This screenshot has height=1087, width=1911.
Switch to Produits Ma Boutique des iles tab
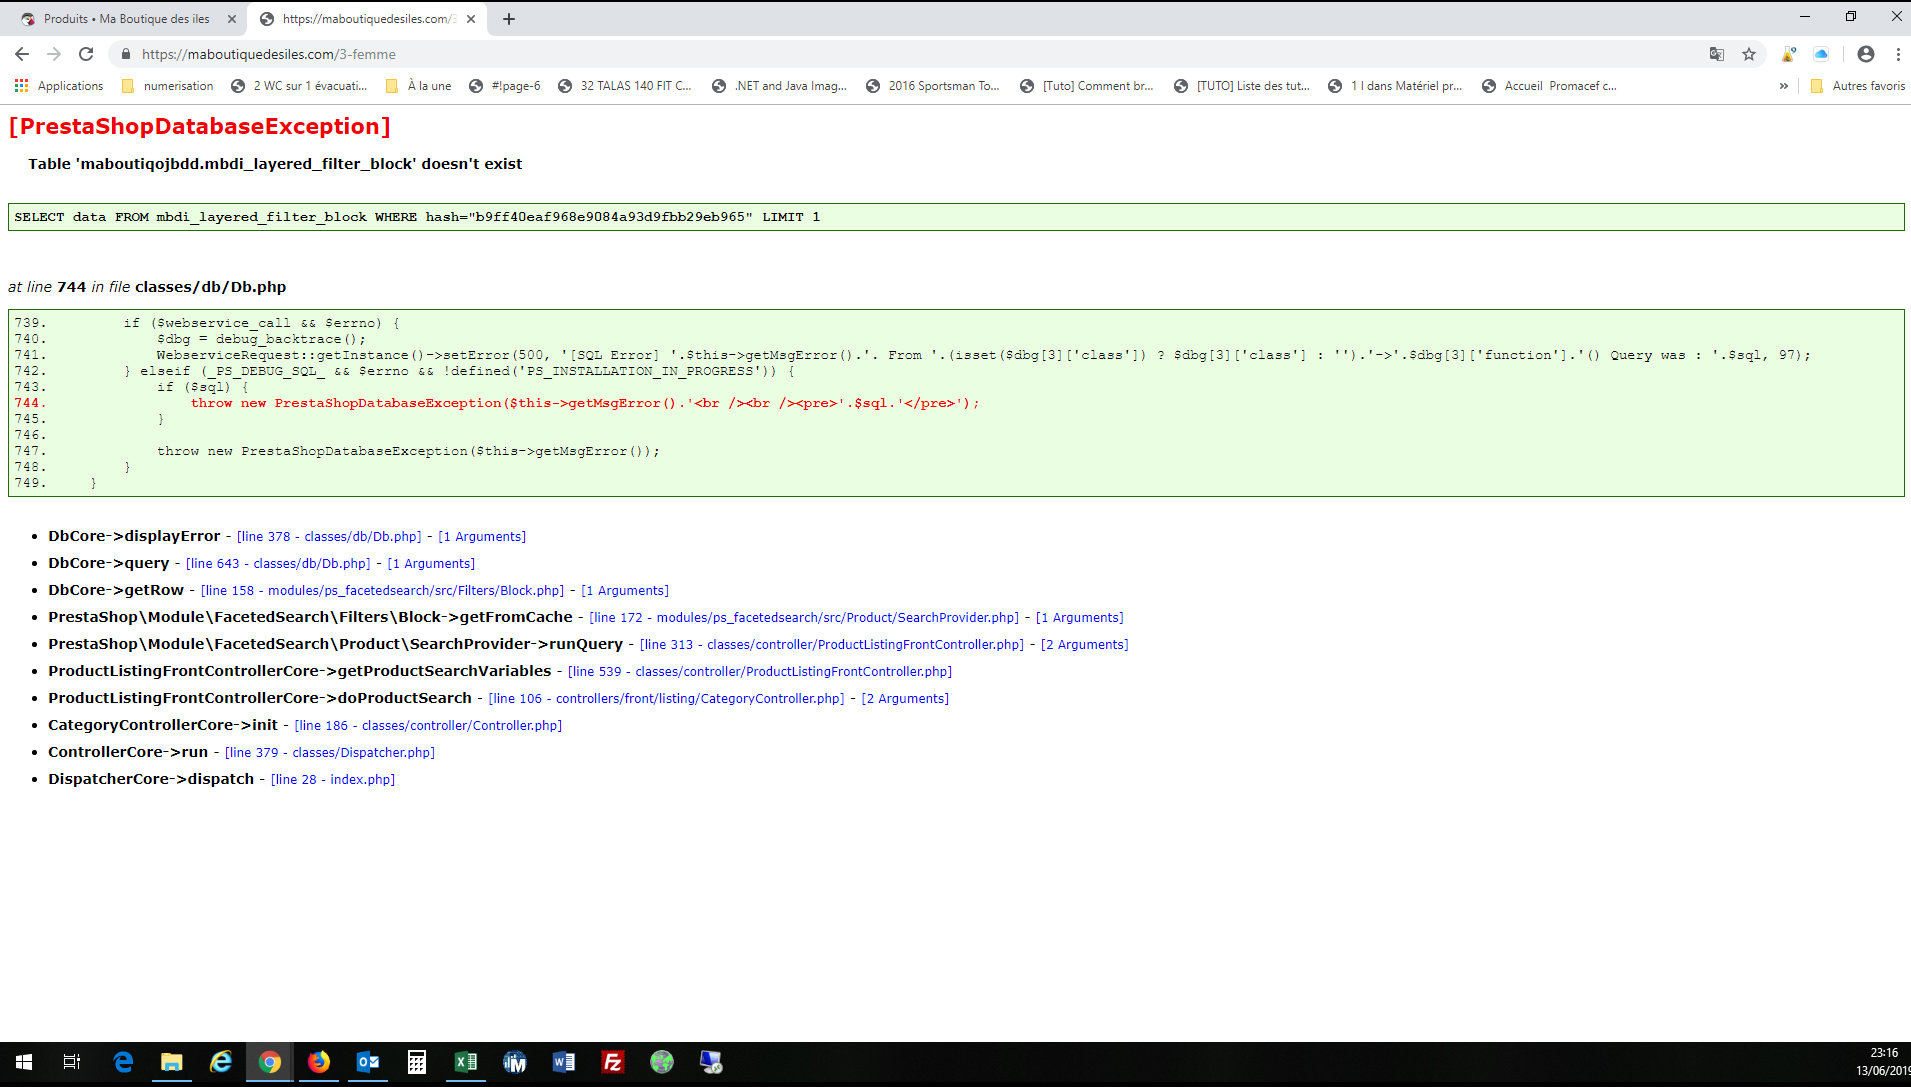coord(126,19)
